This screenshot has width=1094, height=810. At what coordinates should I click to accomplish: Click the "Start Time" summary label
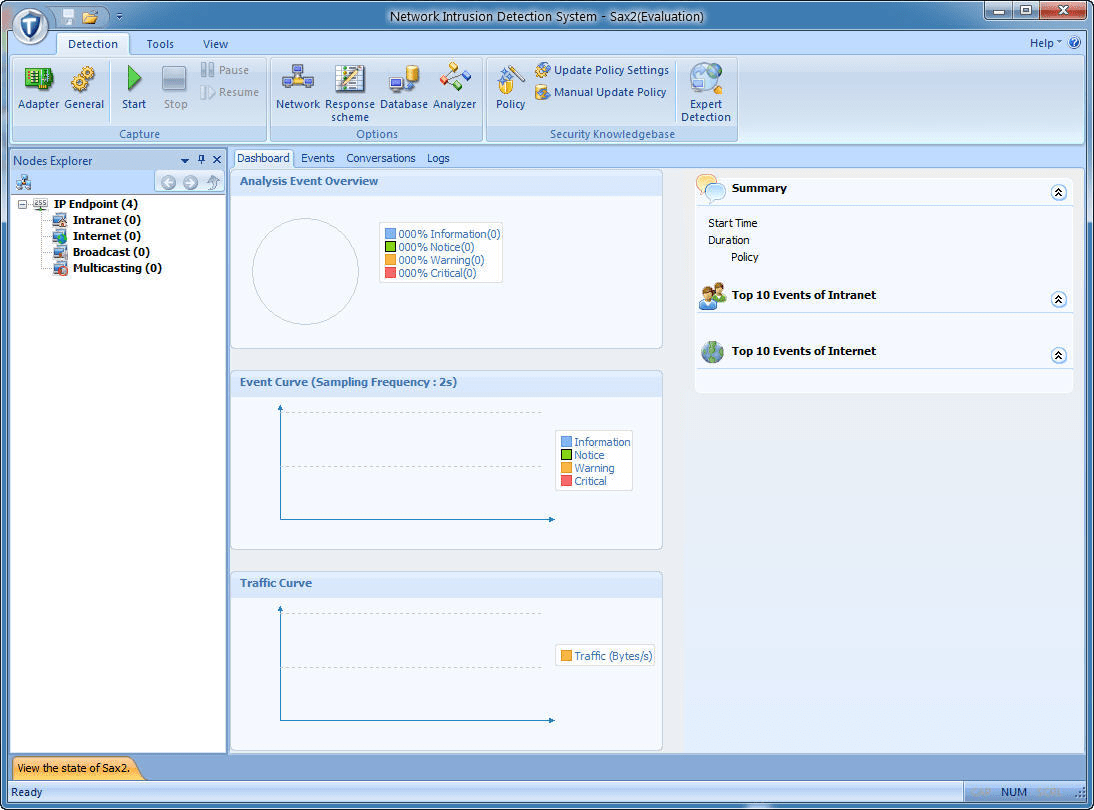click(732, 223)
